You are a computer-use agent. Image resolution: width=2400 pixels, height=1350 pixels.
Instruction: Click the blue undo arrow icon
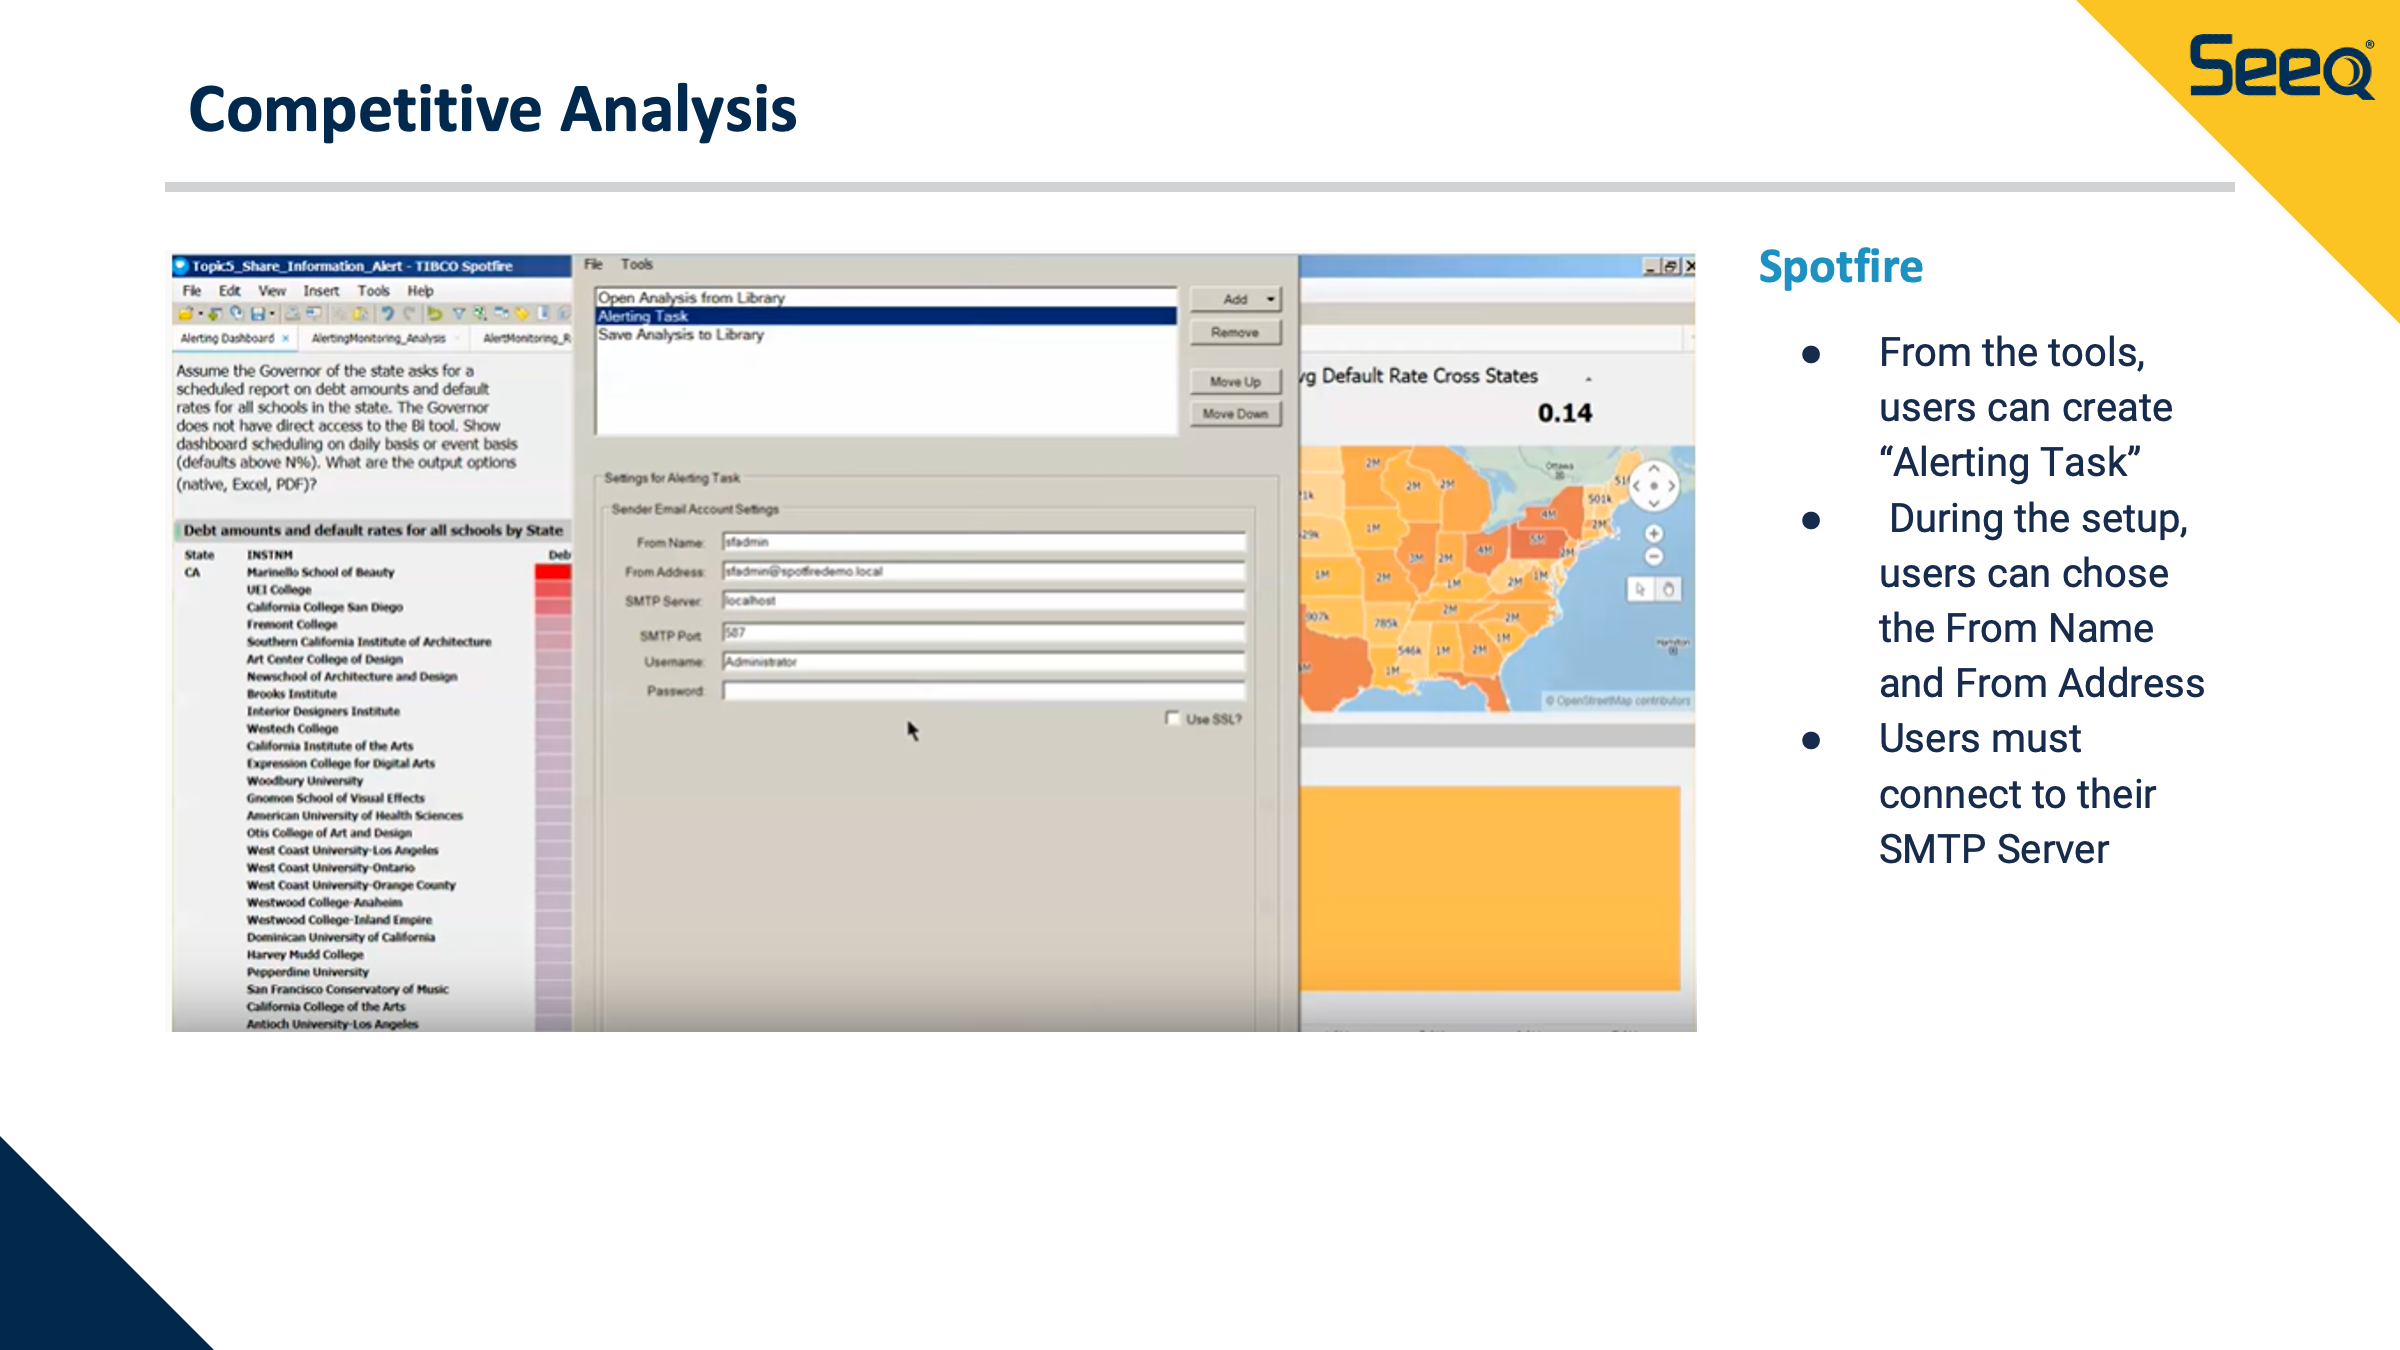[x=387, y=313]
